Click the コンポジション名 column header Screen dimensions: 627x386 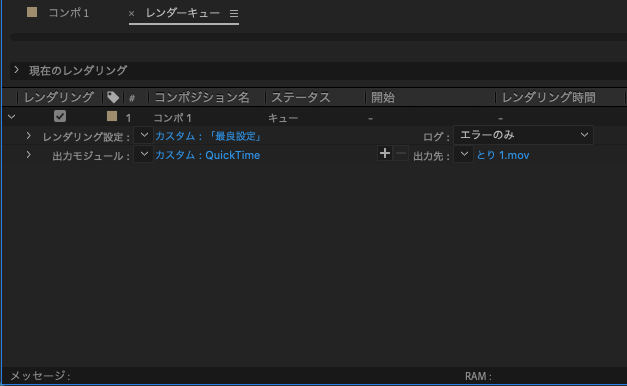202,97
